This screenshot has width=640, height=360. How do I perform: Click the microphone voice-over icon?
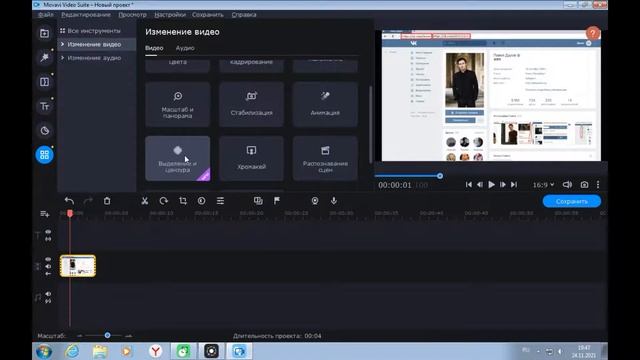[x=334, y=201]
